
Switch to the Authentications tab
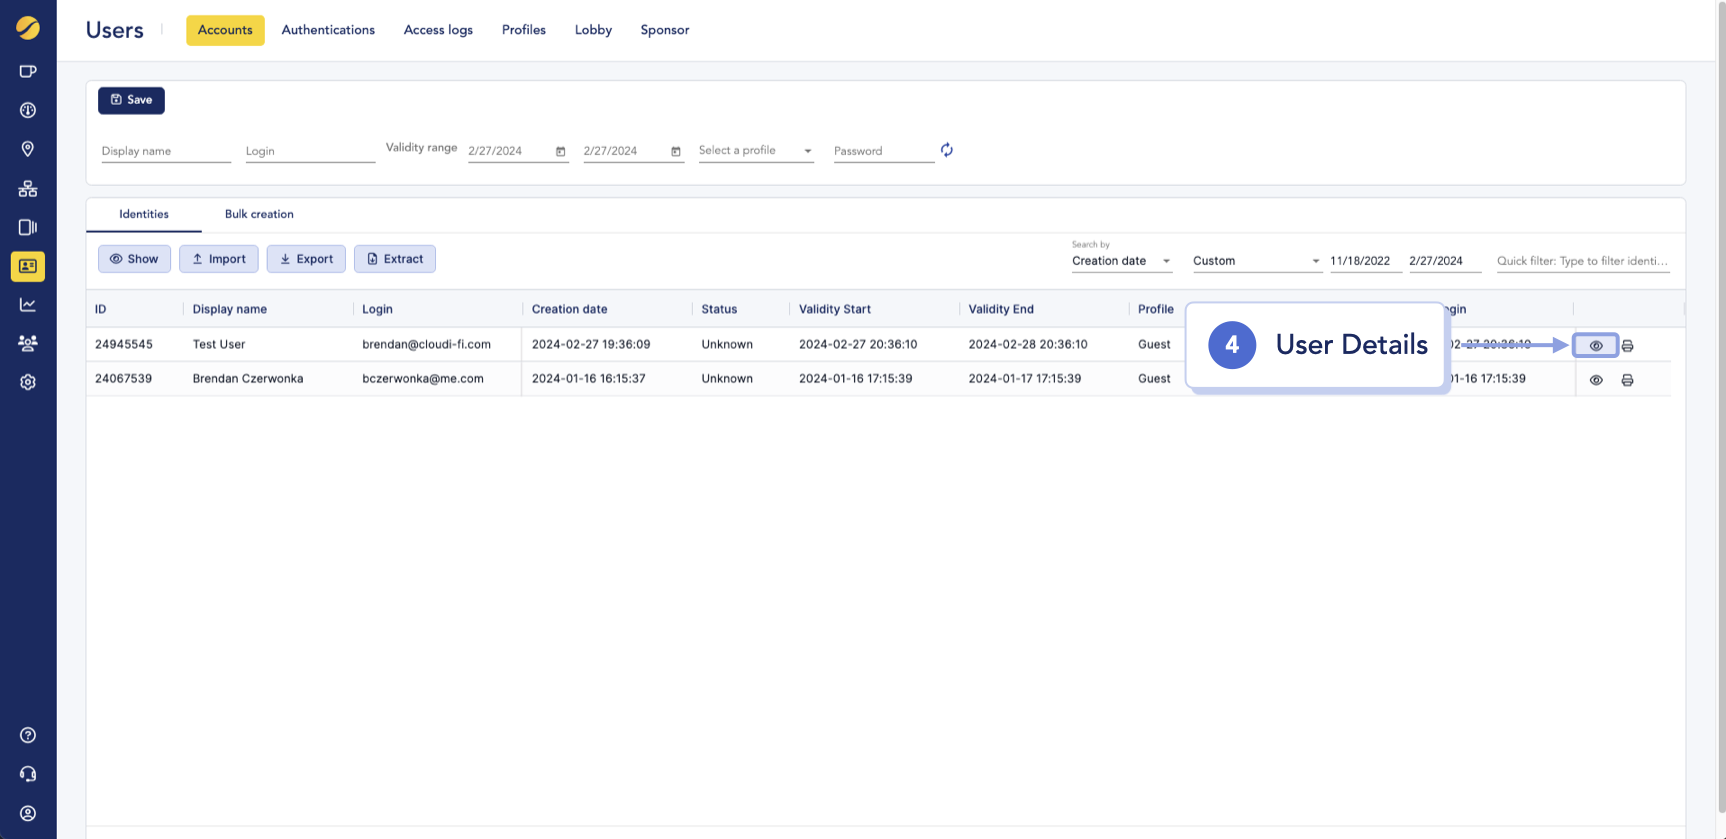[x=328, y=30]
